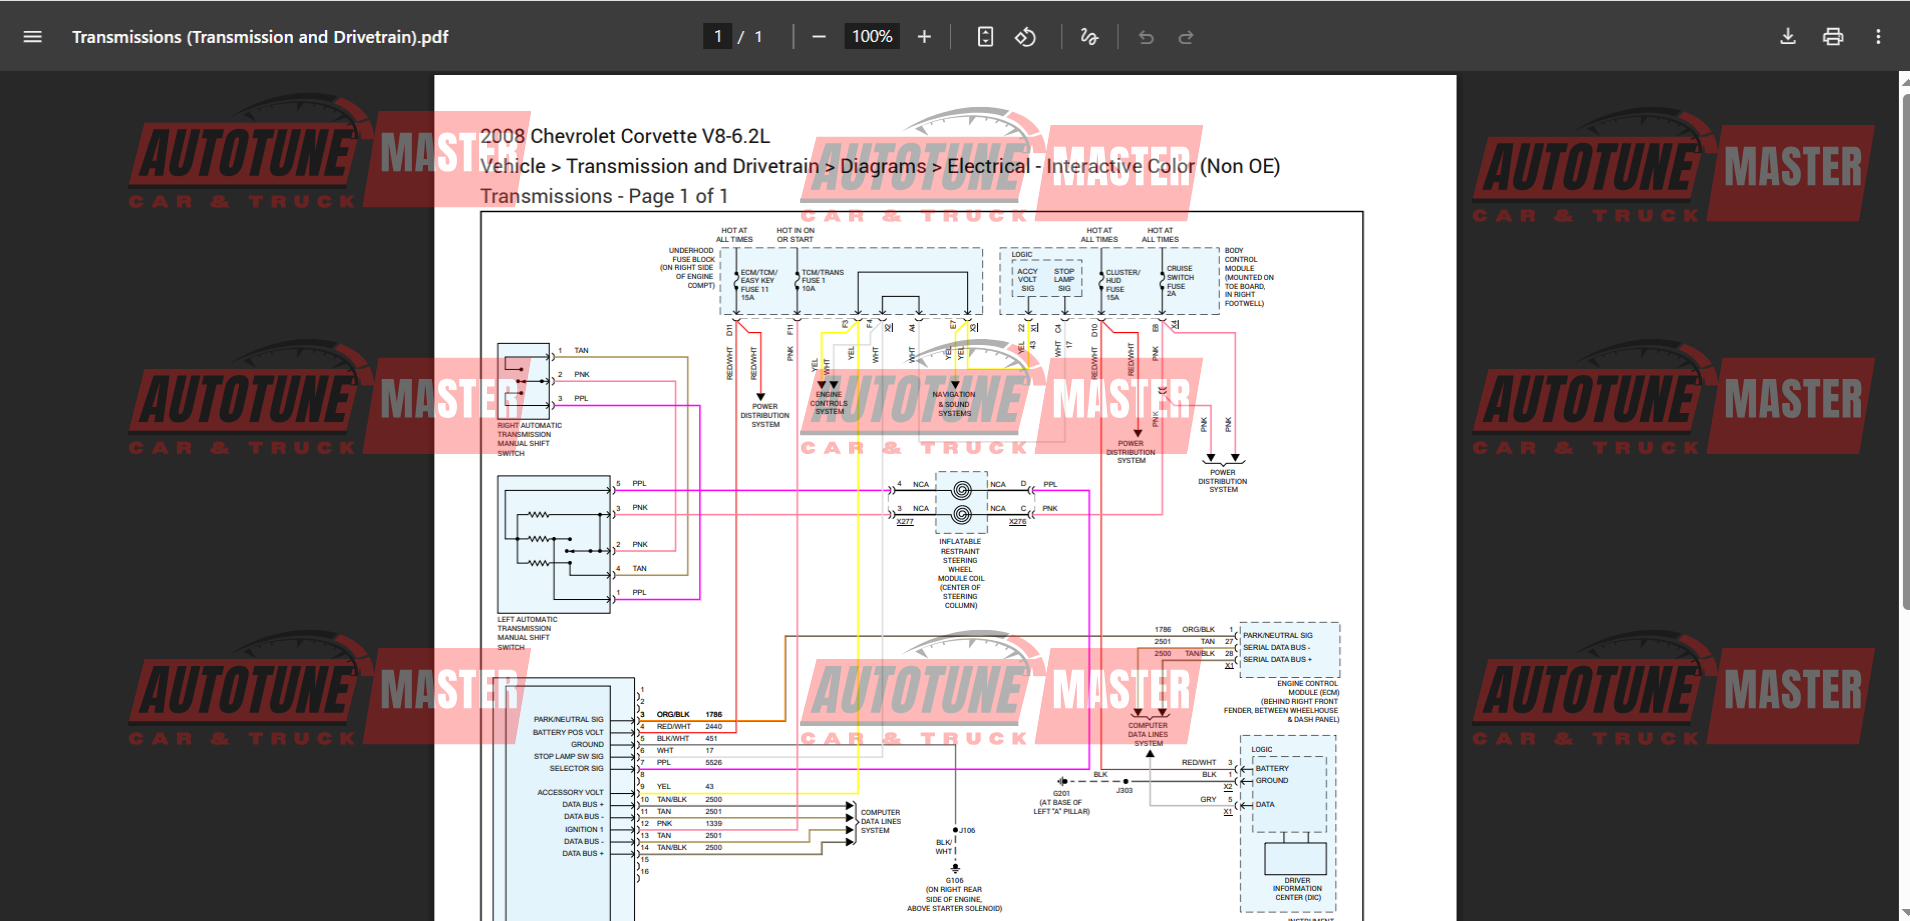The image size is (1910, 921).
Task: Print the wiring diagram
Action: 1833,36
